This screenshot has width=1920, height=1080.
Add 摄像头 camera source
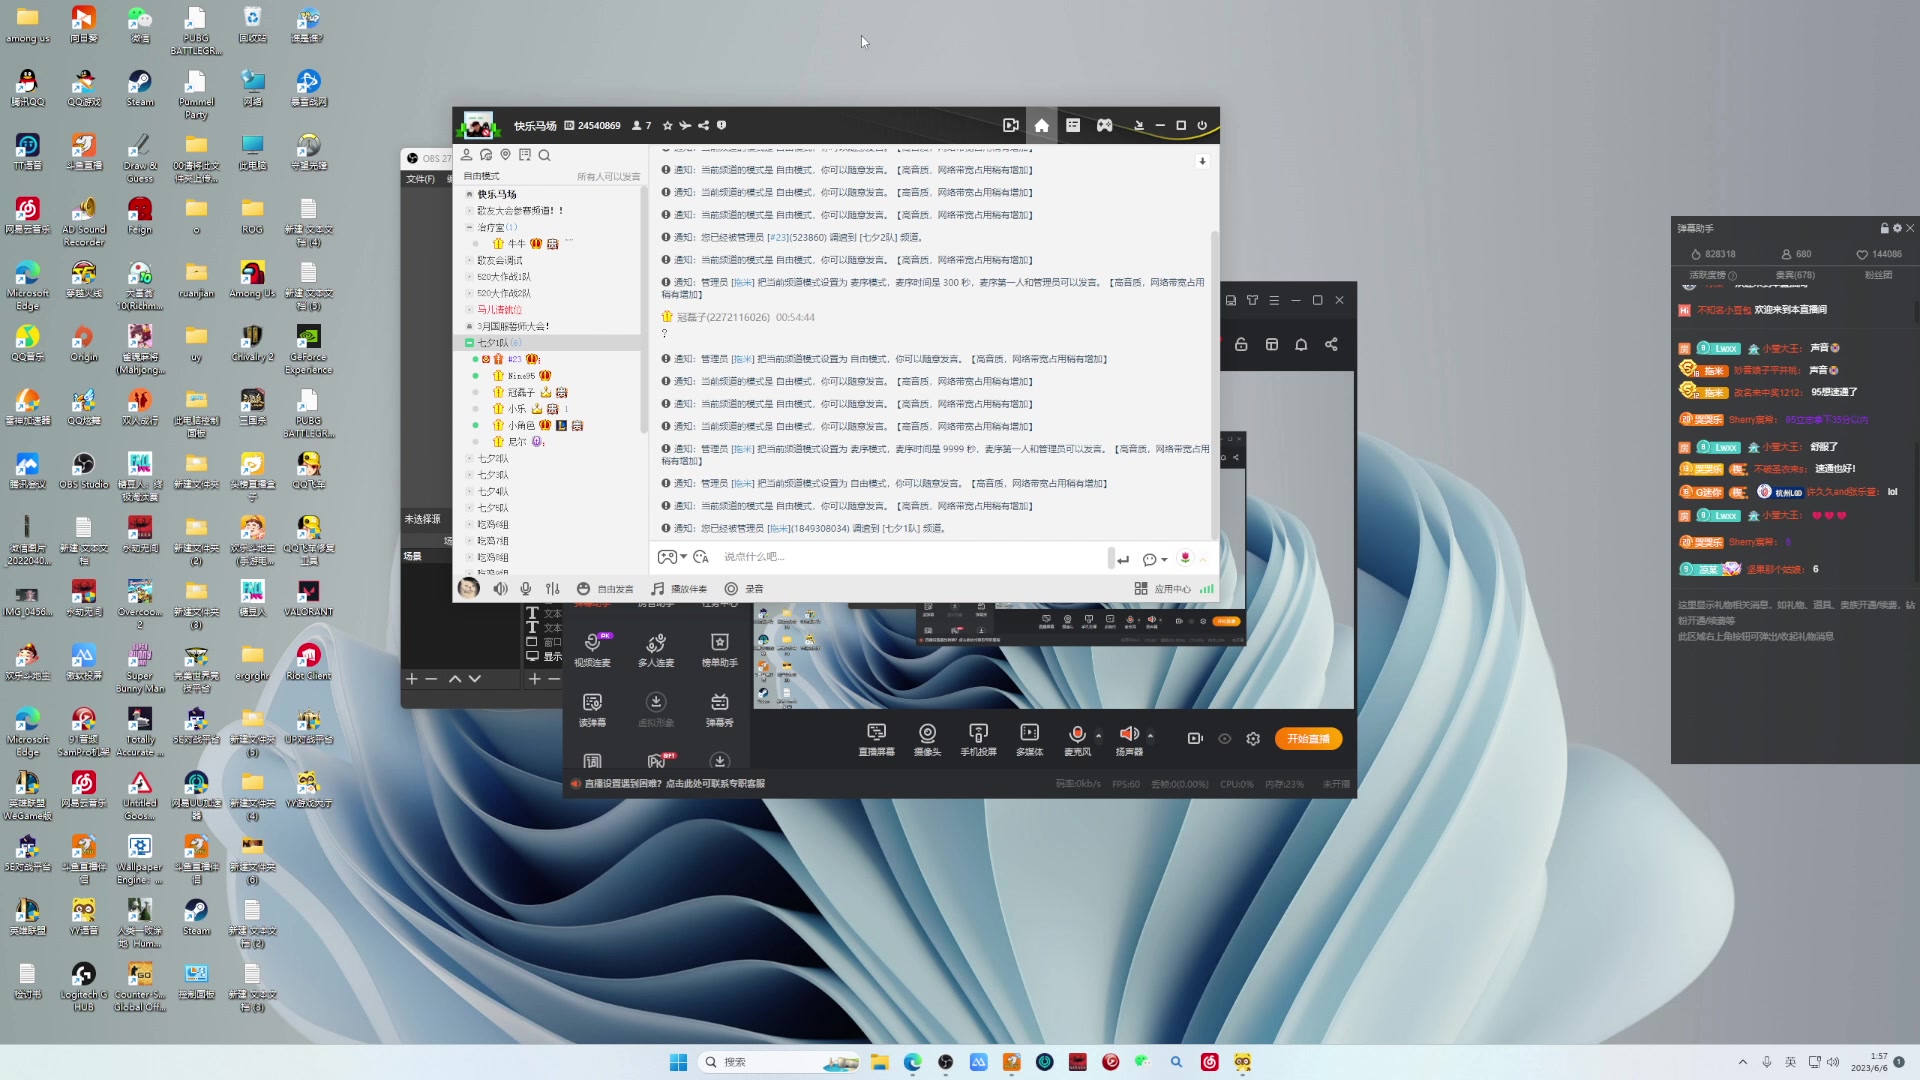(x=927, y=739)
